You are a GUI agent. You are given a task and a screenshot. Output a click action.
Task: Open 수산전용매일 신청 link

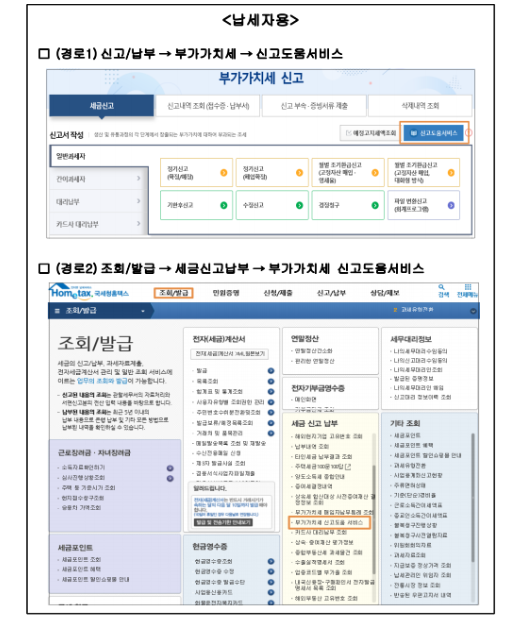(x=218, y=453)
